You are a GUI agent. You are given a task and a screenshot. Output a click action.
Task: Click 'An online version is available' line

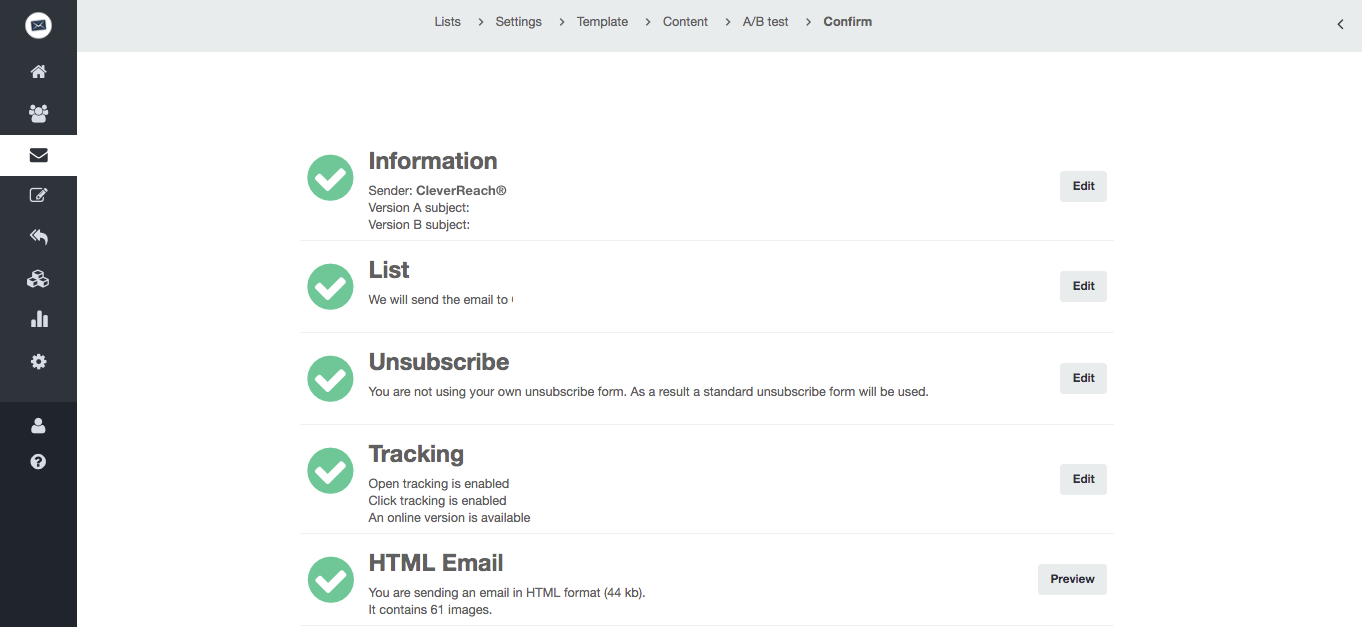449,518
